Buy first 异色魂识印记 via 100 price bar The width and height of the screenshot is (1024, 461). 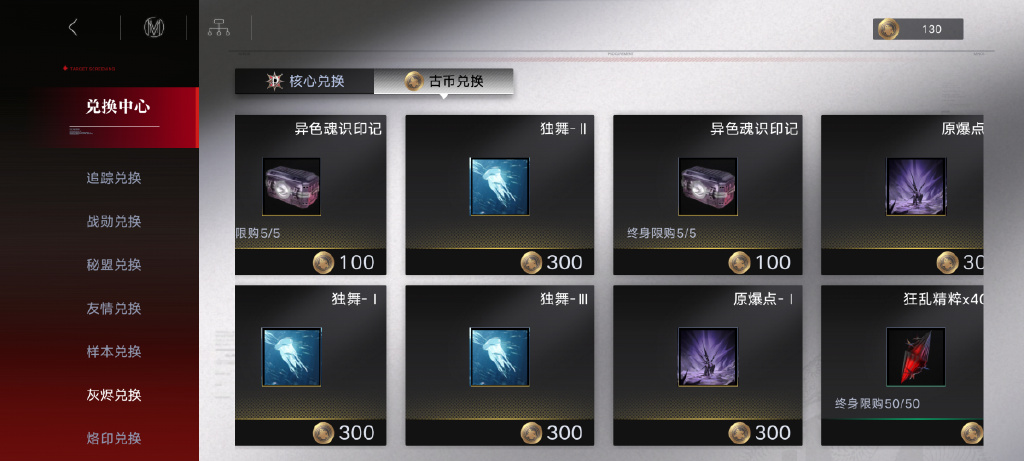tap(311, 262)
